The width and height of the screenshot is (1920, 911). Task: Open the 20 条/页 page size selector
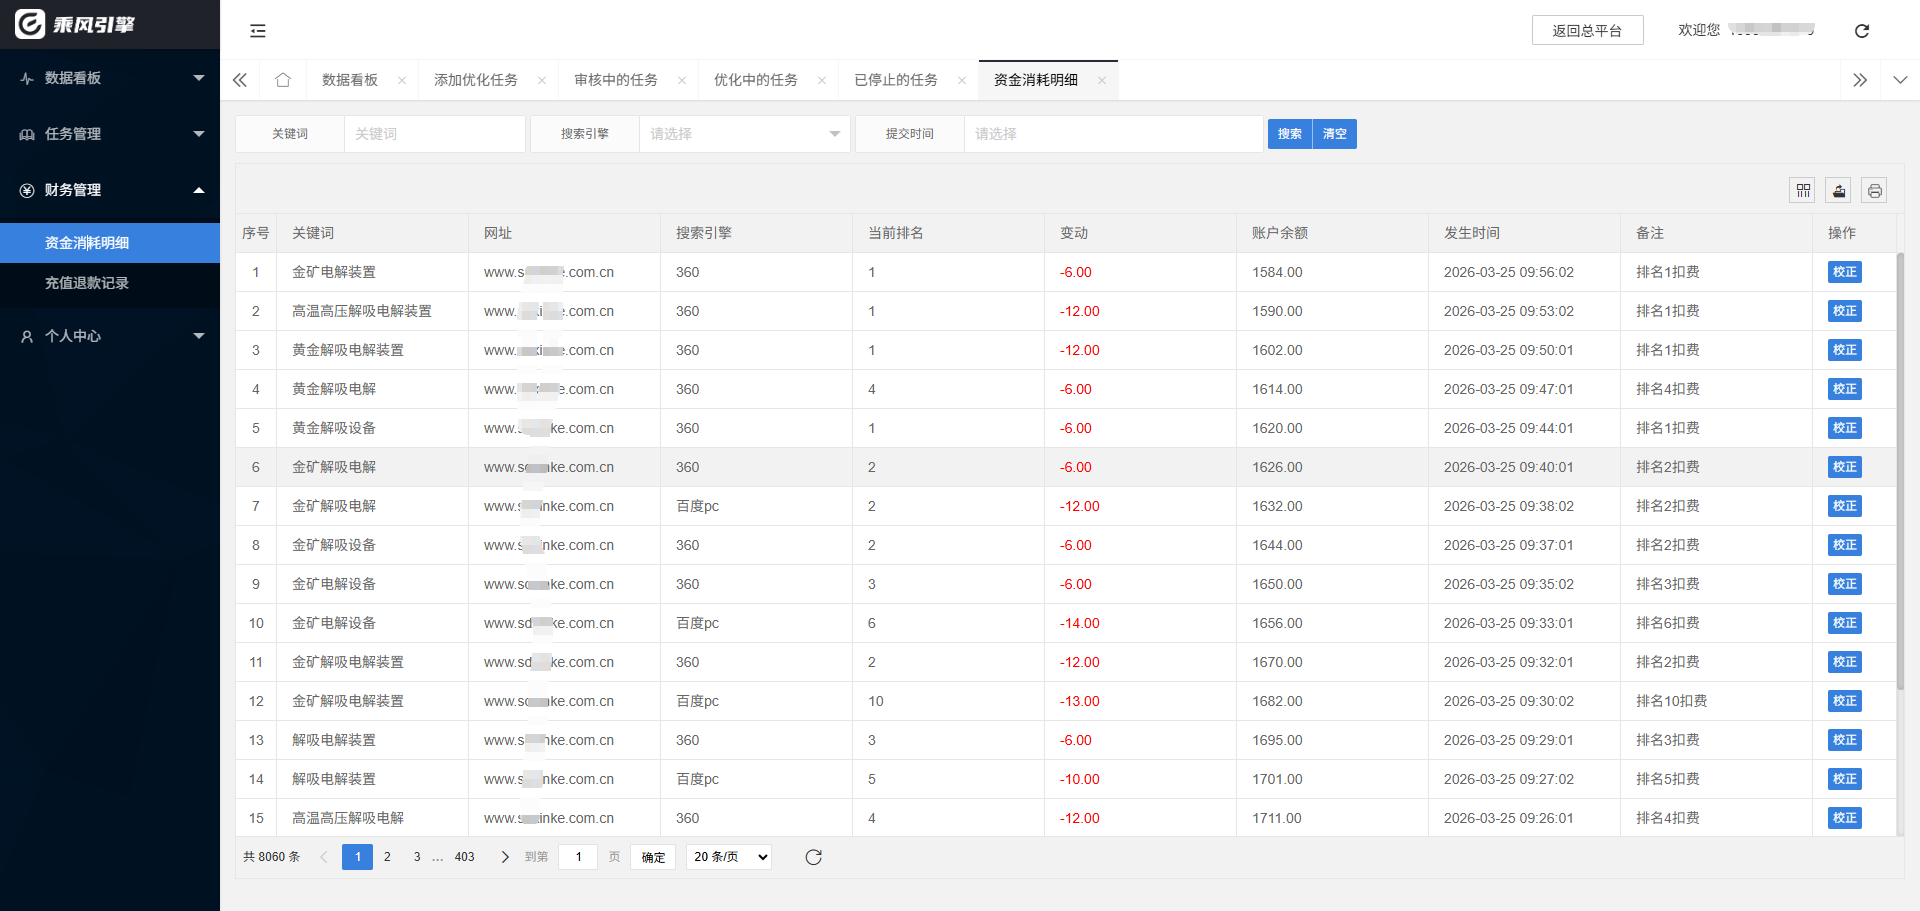click(729, 857)
